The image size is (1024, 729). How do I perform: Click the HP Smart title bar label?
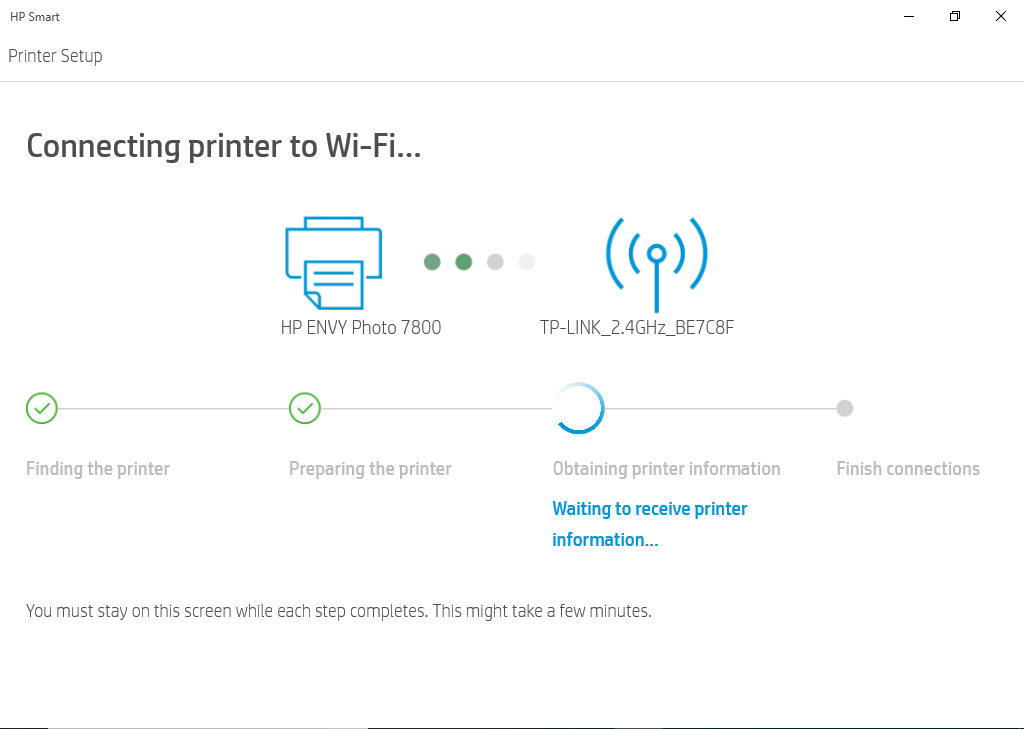click(34, 16)
